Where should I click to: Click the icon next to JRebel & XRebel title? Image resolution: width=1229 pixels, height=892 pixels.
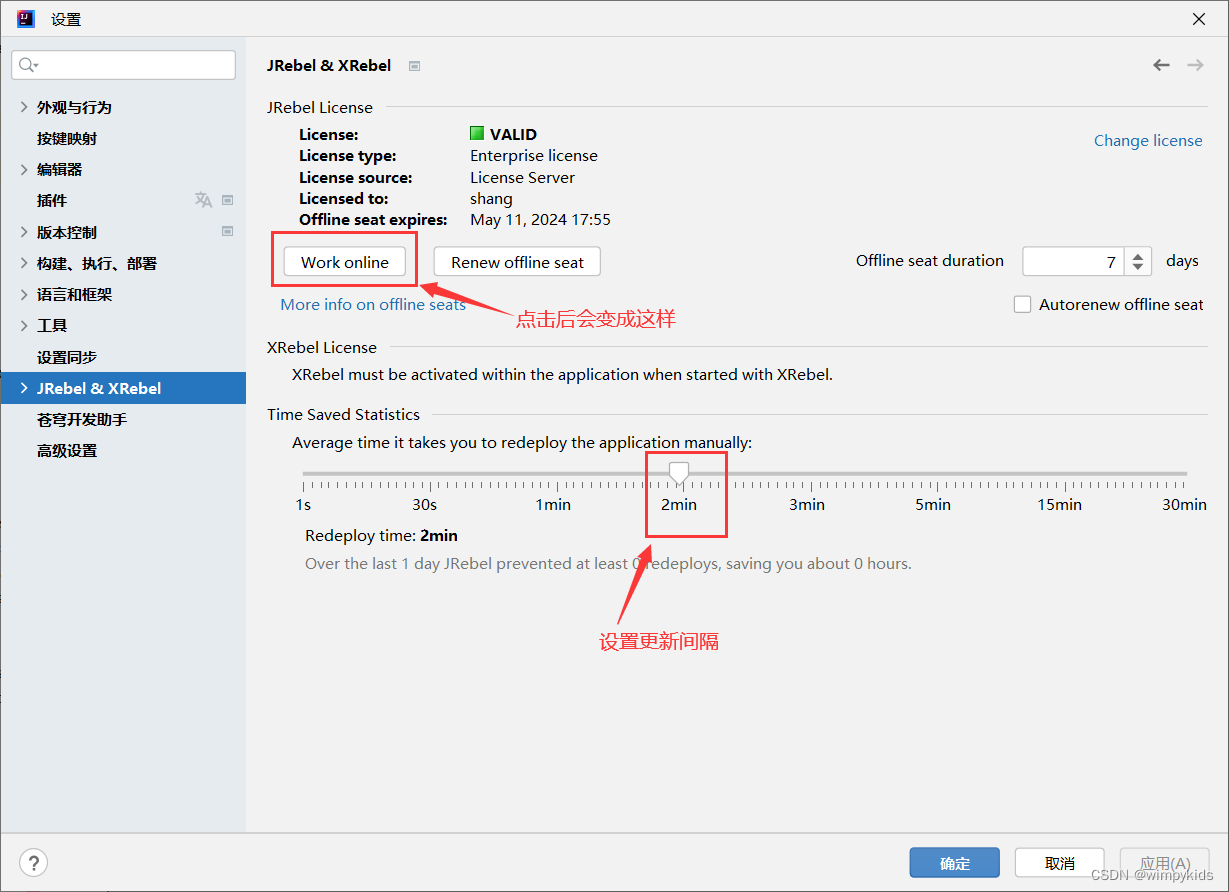pos(414,66)
